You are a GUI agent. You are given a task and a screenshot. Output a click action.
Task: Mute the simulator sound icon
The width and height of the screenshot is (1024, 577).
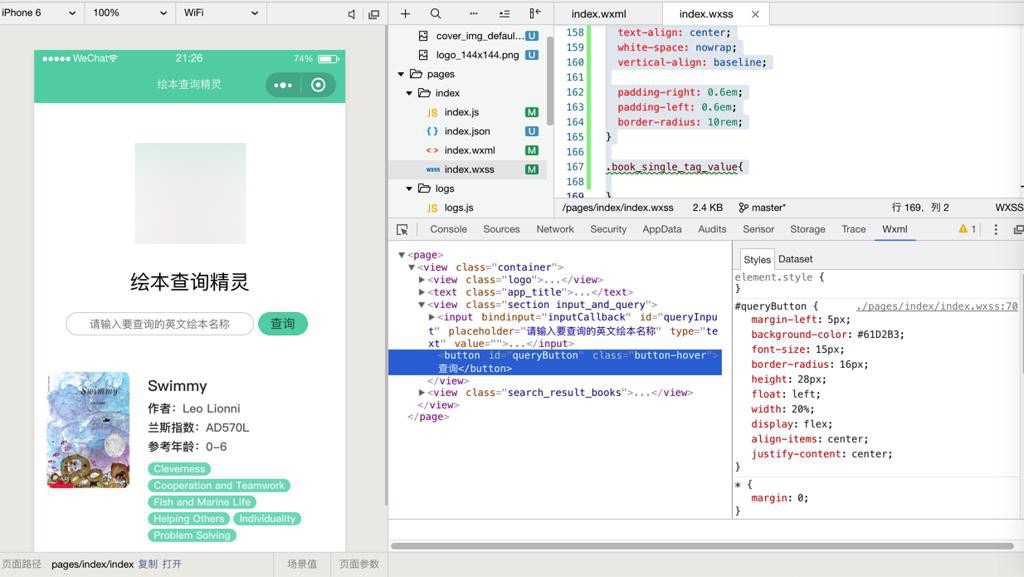tap(351, 14)
